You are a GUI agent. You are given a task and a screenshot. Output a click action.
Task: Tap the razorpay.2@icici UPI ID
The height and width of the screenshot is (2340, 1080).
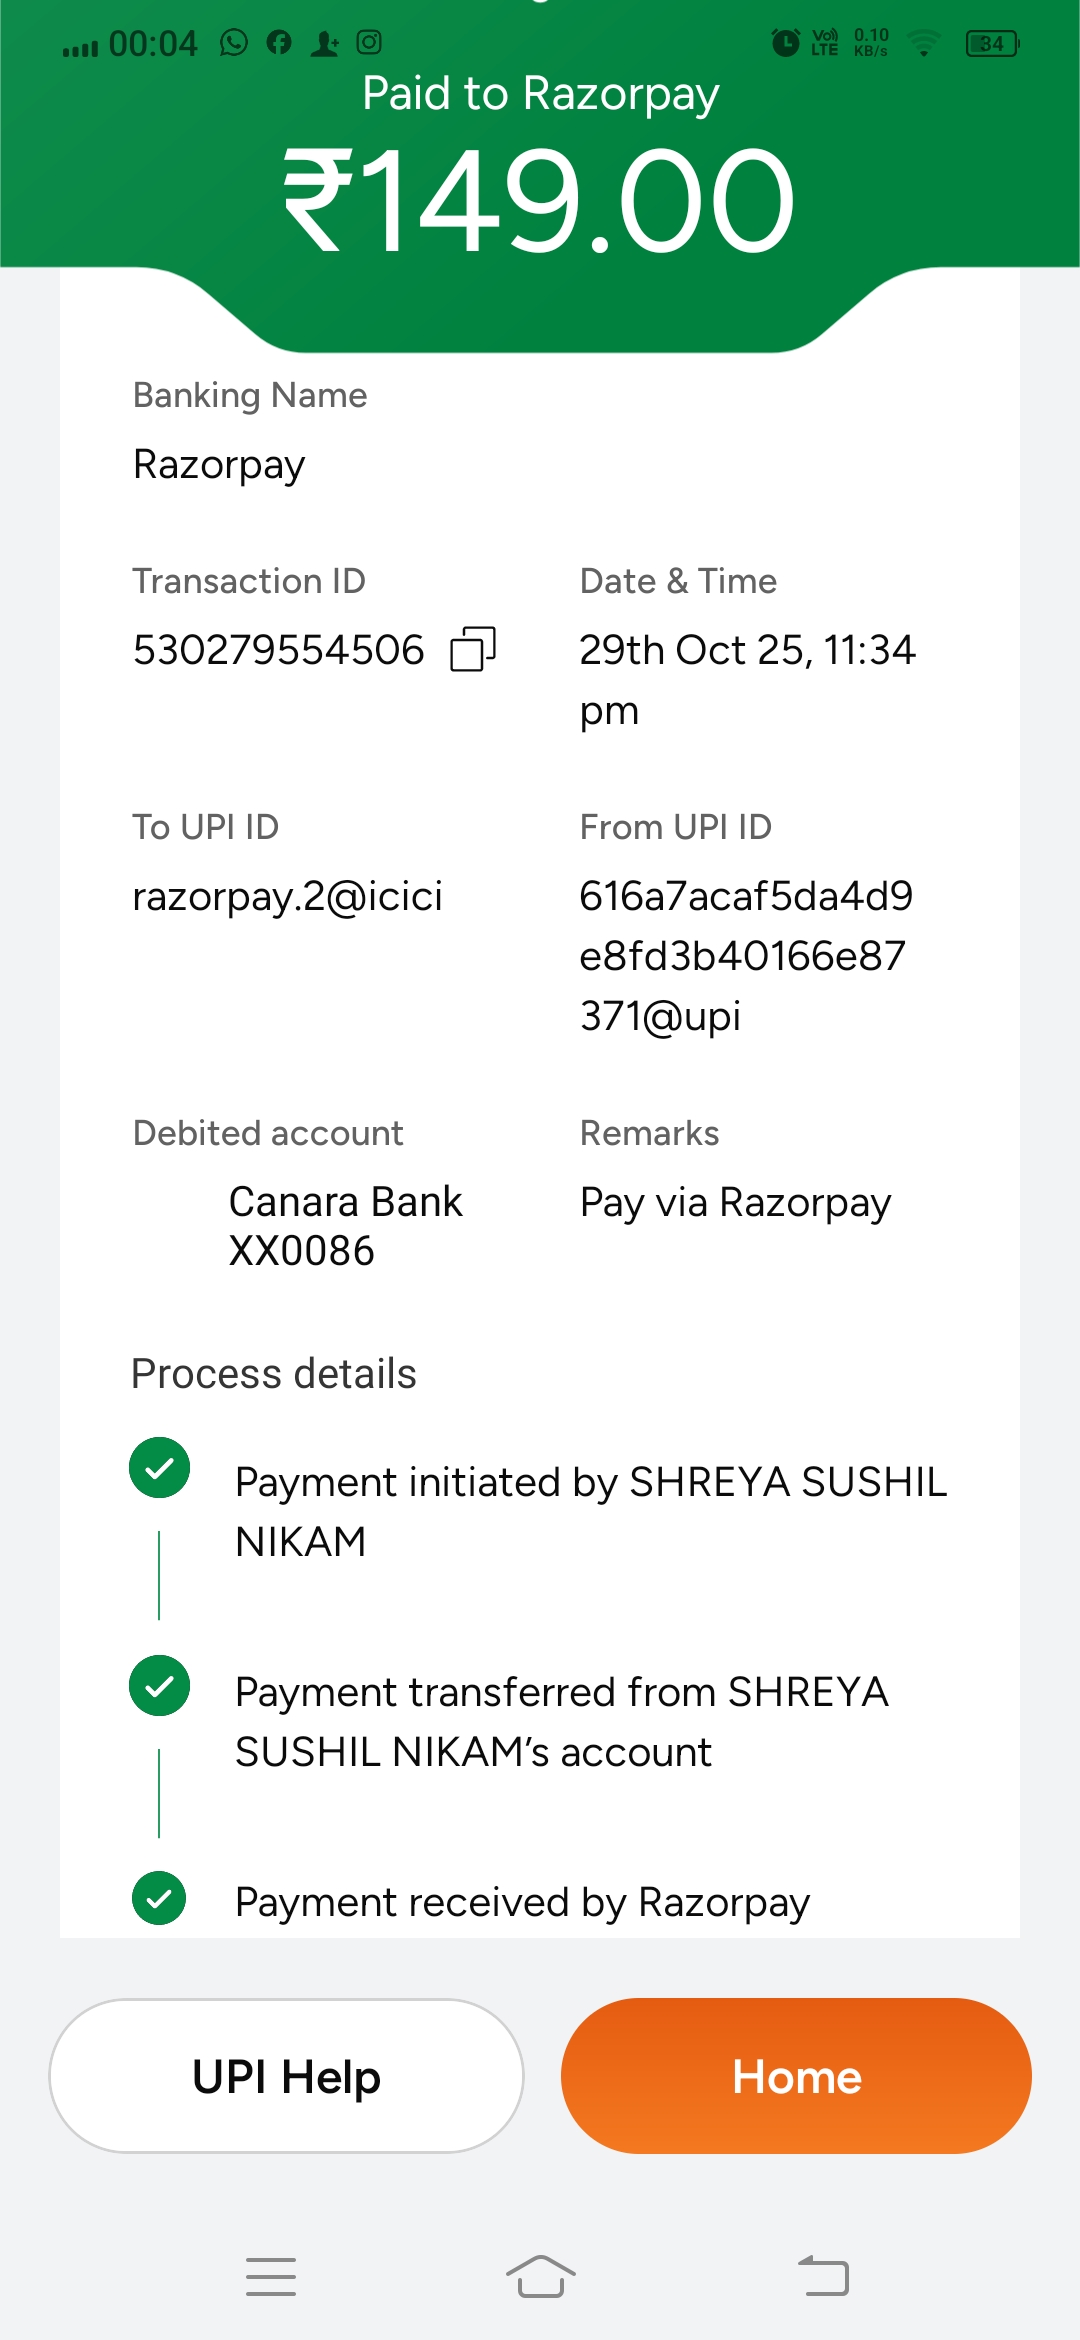point(288,896)
